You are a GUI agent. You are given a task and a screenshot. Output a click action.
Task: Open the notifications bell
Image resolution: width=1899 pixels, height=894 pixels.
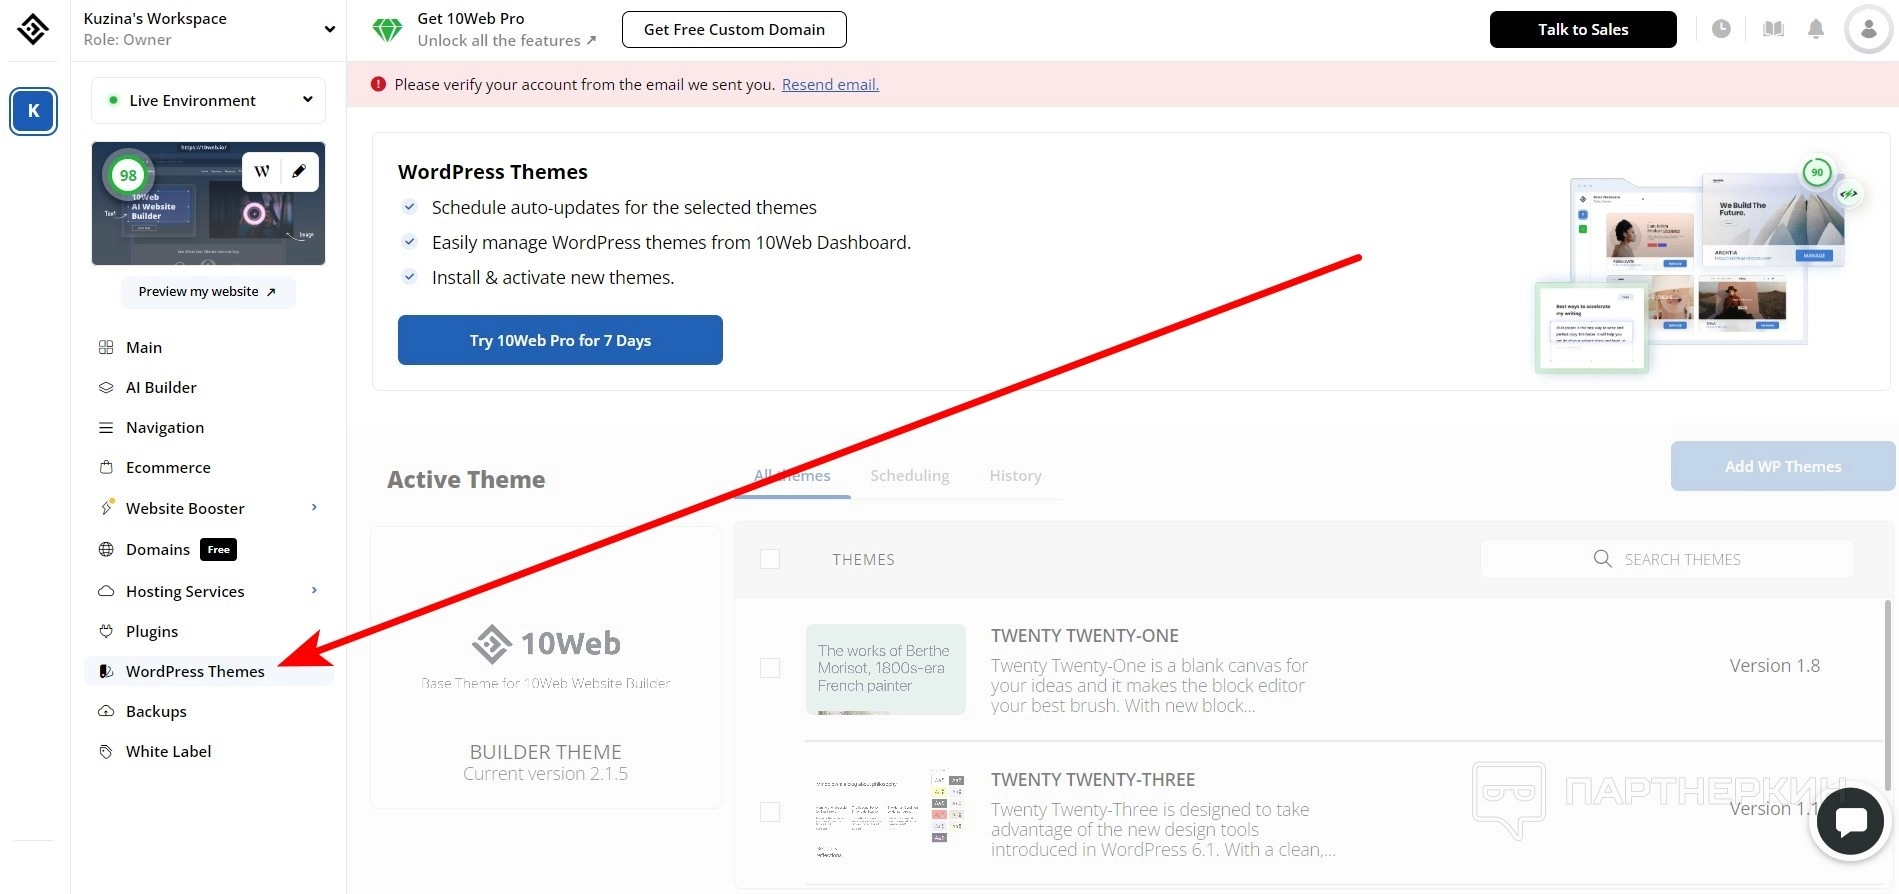tap(1816, 29)
